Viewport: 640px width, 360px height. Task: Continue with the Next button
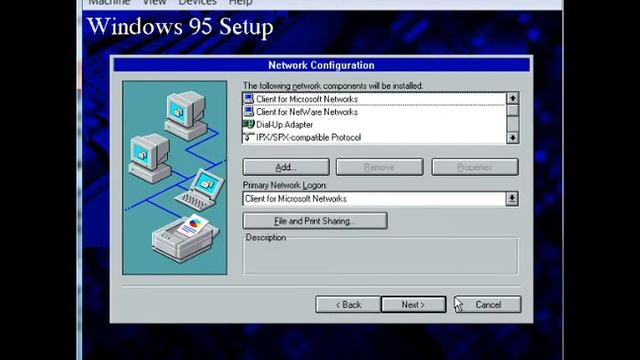(413, 304)
